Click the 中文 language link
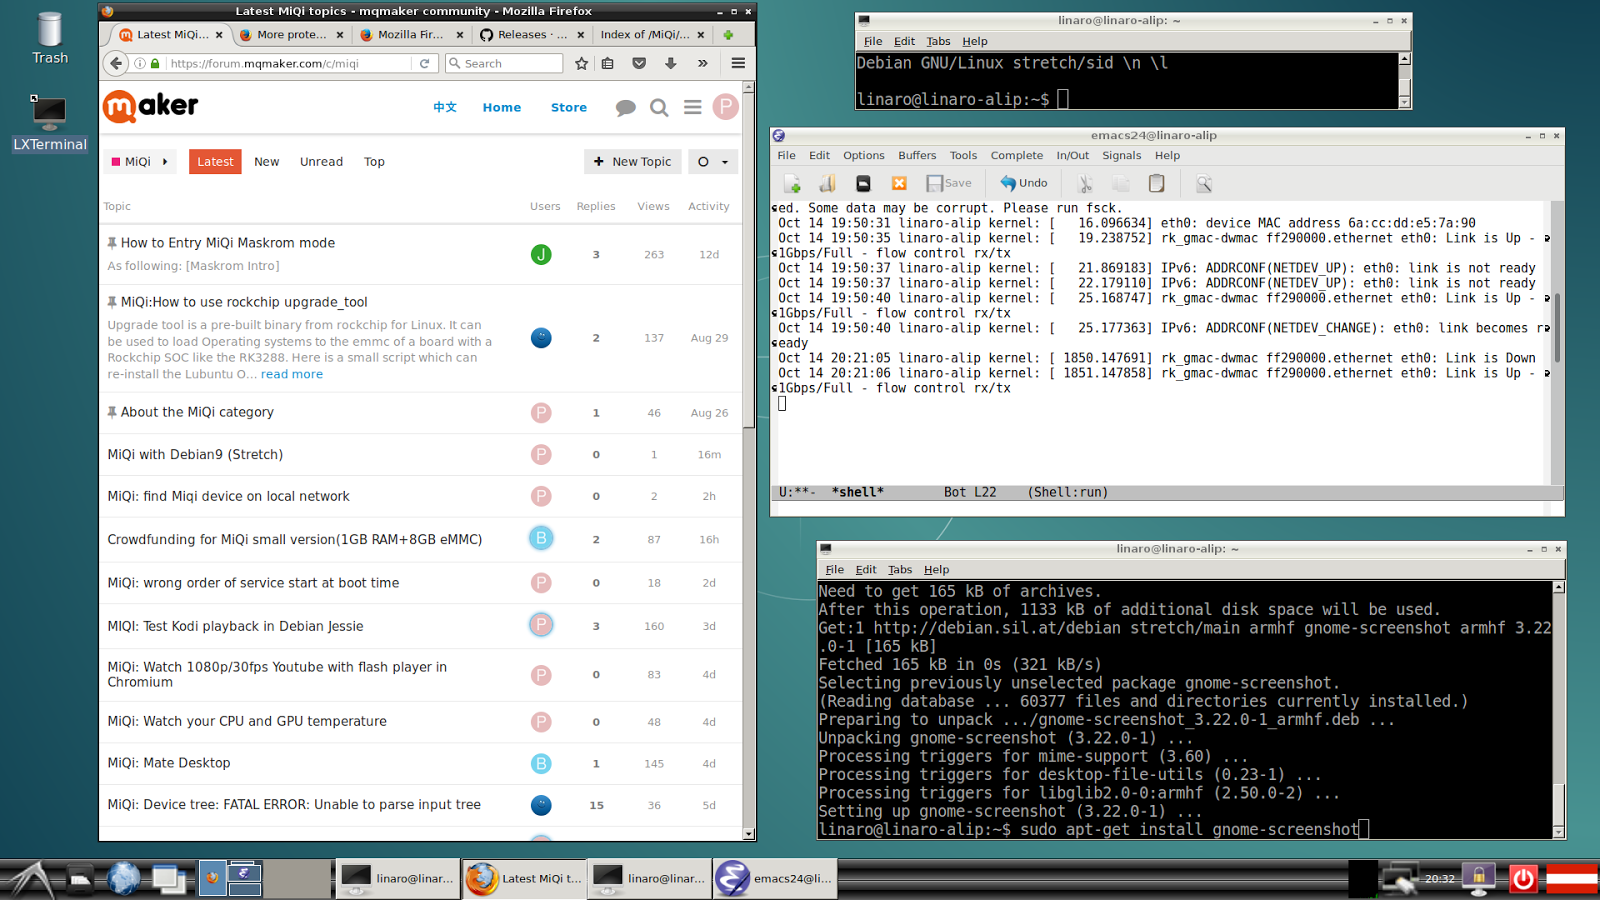This screenshot has height=900, width=1600. [x=445, y=107]
